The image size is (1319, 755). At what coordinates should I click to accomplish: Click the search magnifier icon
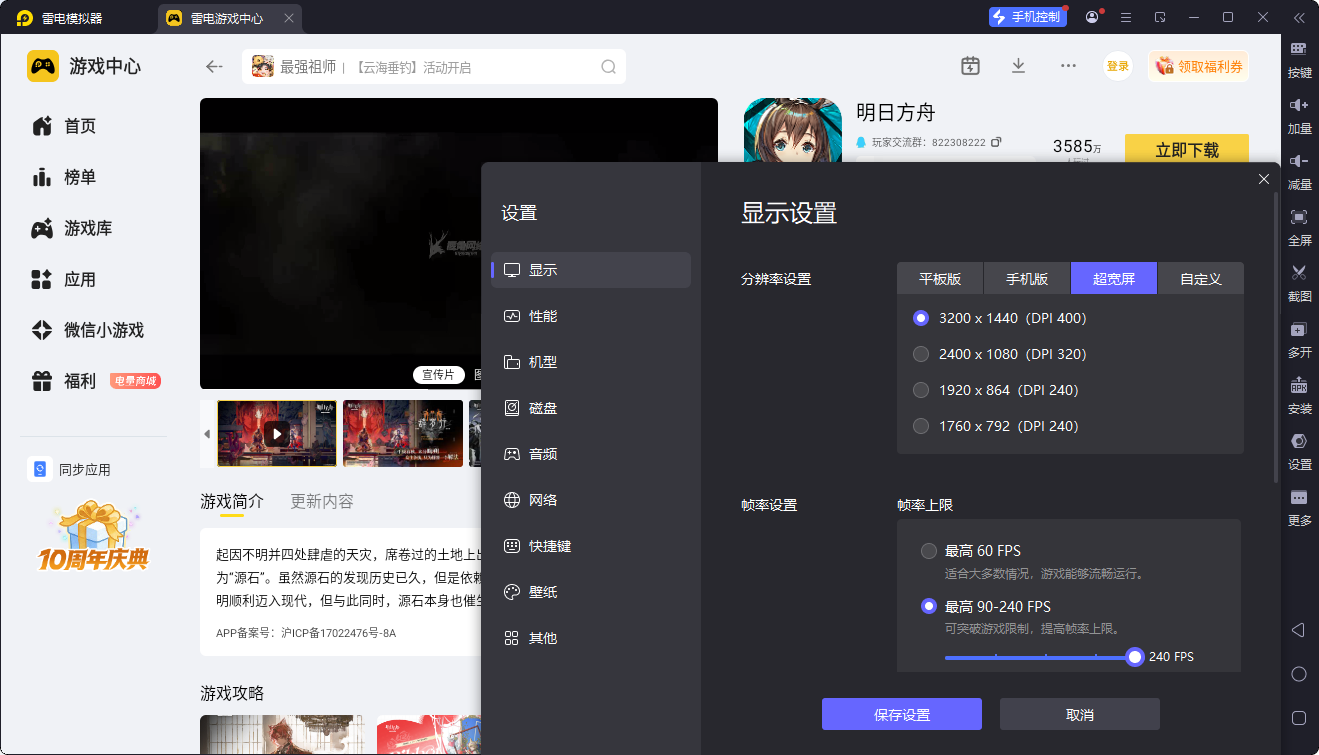[x=608, y=67]
